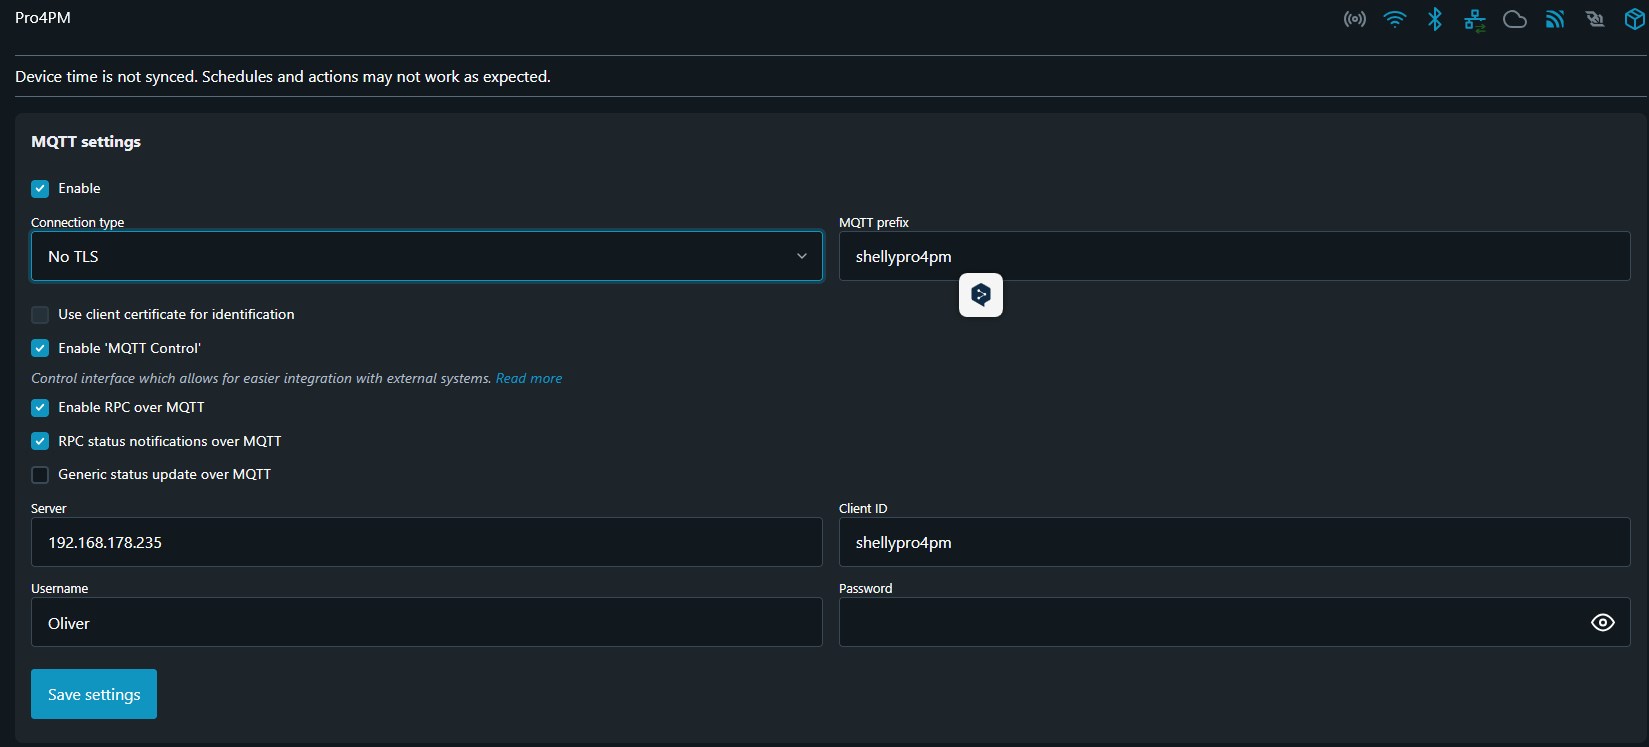The image size is (1649, 747).
Task: Follow the Read more link
Action: click(x=528, y=378)
